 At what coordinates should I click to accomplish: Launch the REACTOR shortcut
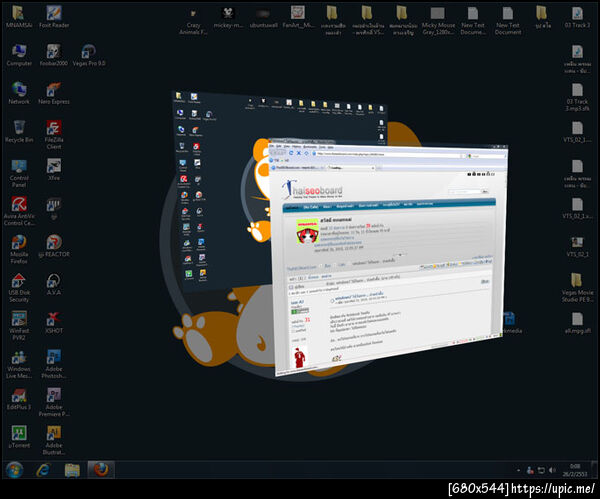(x=54, y=247)
